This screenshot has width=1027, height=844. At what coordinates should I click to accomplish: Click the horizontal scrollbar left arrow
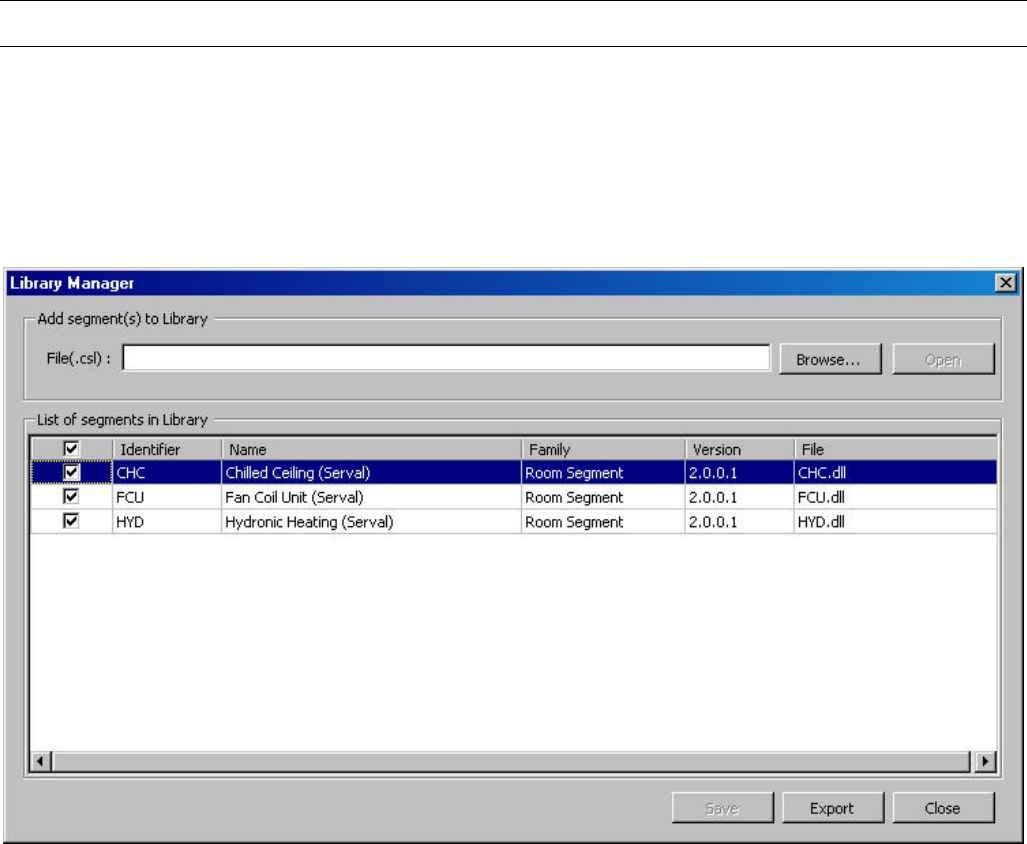coord(41,762)
